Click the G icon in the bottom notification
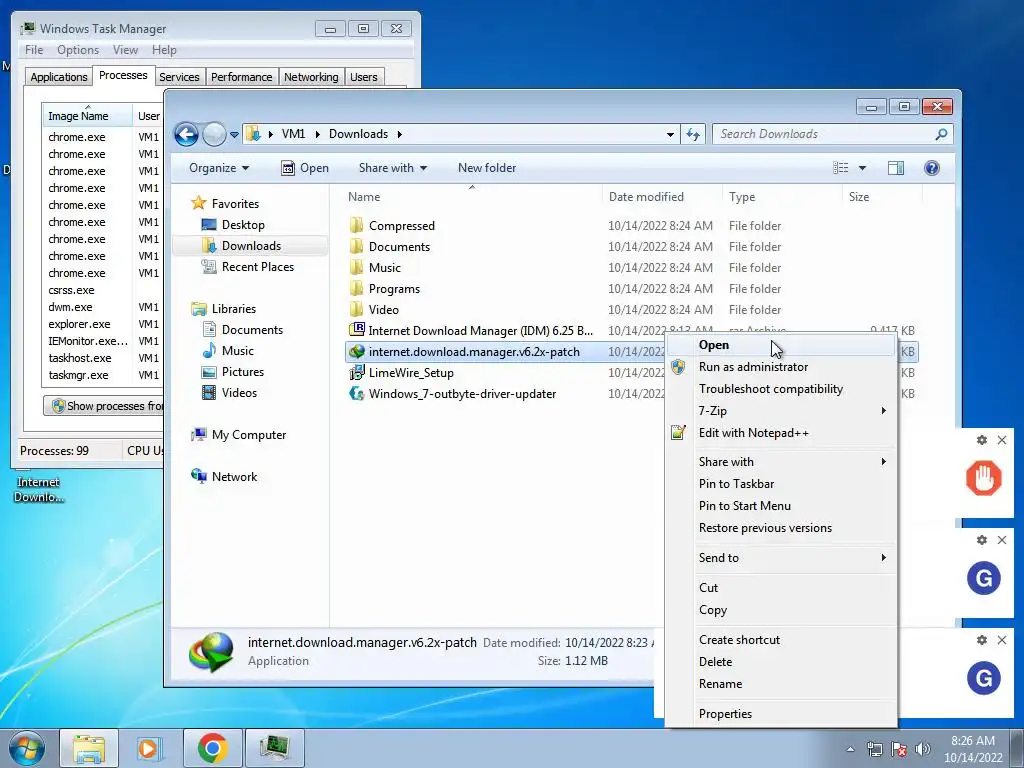The height and width of the screenshot is (768, 1024). [984, 678]
